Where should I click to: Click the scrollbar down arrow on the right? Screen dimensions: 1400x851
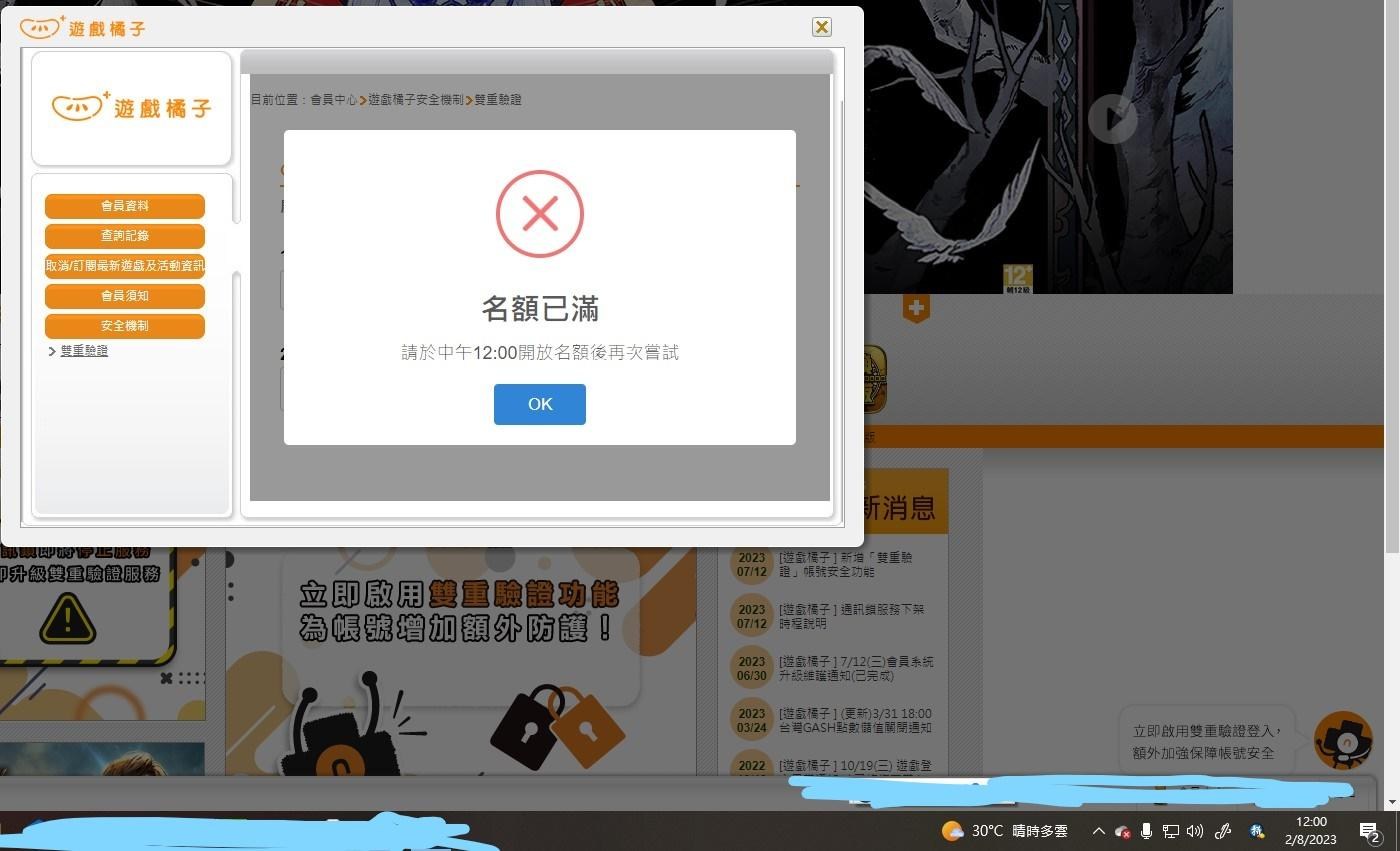(1391, 800)
